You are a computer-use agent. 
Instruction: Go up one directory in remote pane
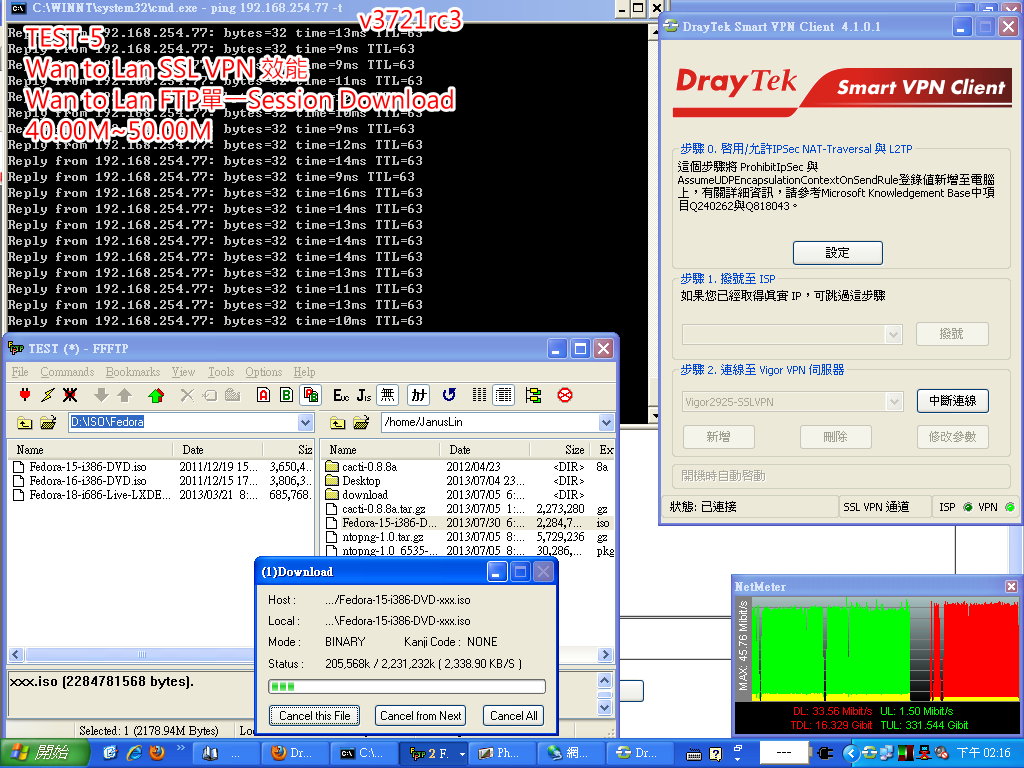tap(338, 423)
